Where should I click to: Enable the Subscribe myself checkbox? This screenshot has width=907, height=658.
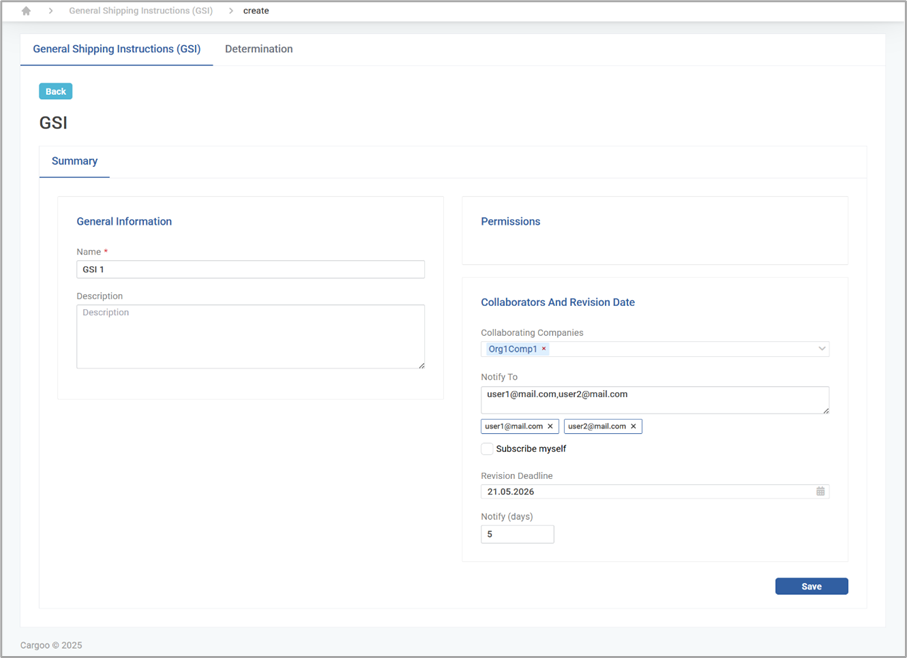487,449
